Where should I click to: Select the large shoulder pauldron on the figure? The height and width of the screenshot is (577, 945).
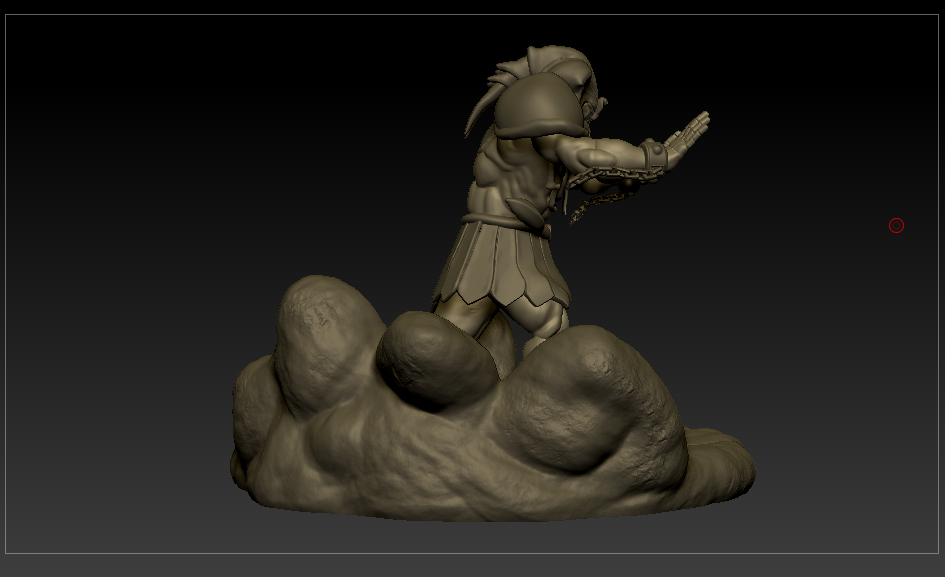539,107
